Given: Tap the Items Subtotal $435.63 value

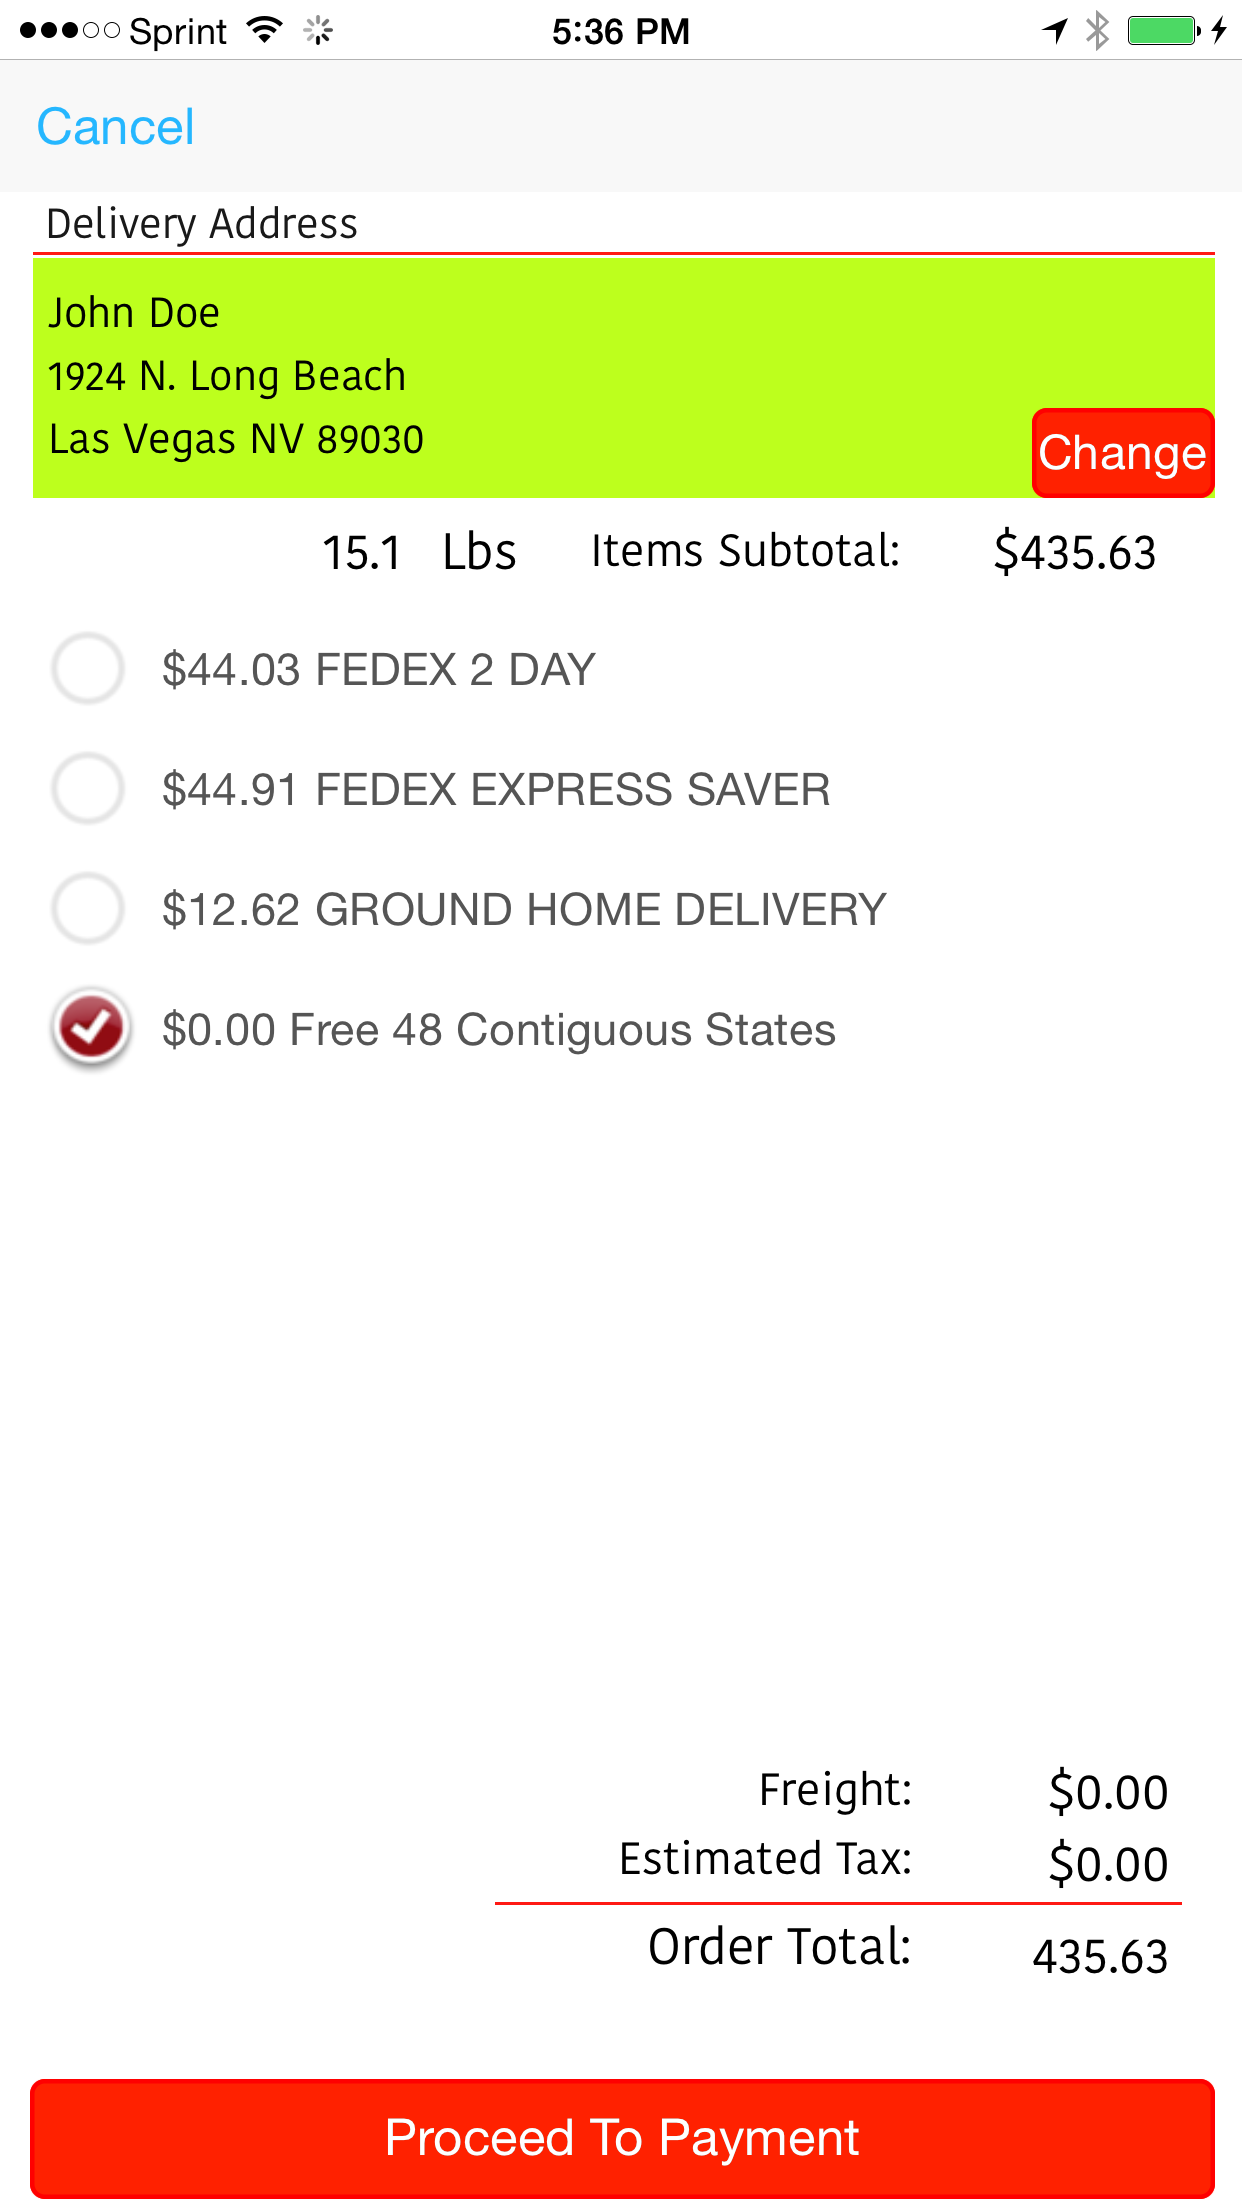Looking at the screenshot, I should click(x=1075, y=552).
